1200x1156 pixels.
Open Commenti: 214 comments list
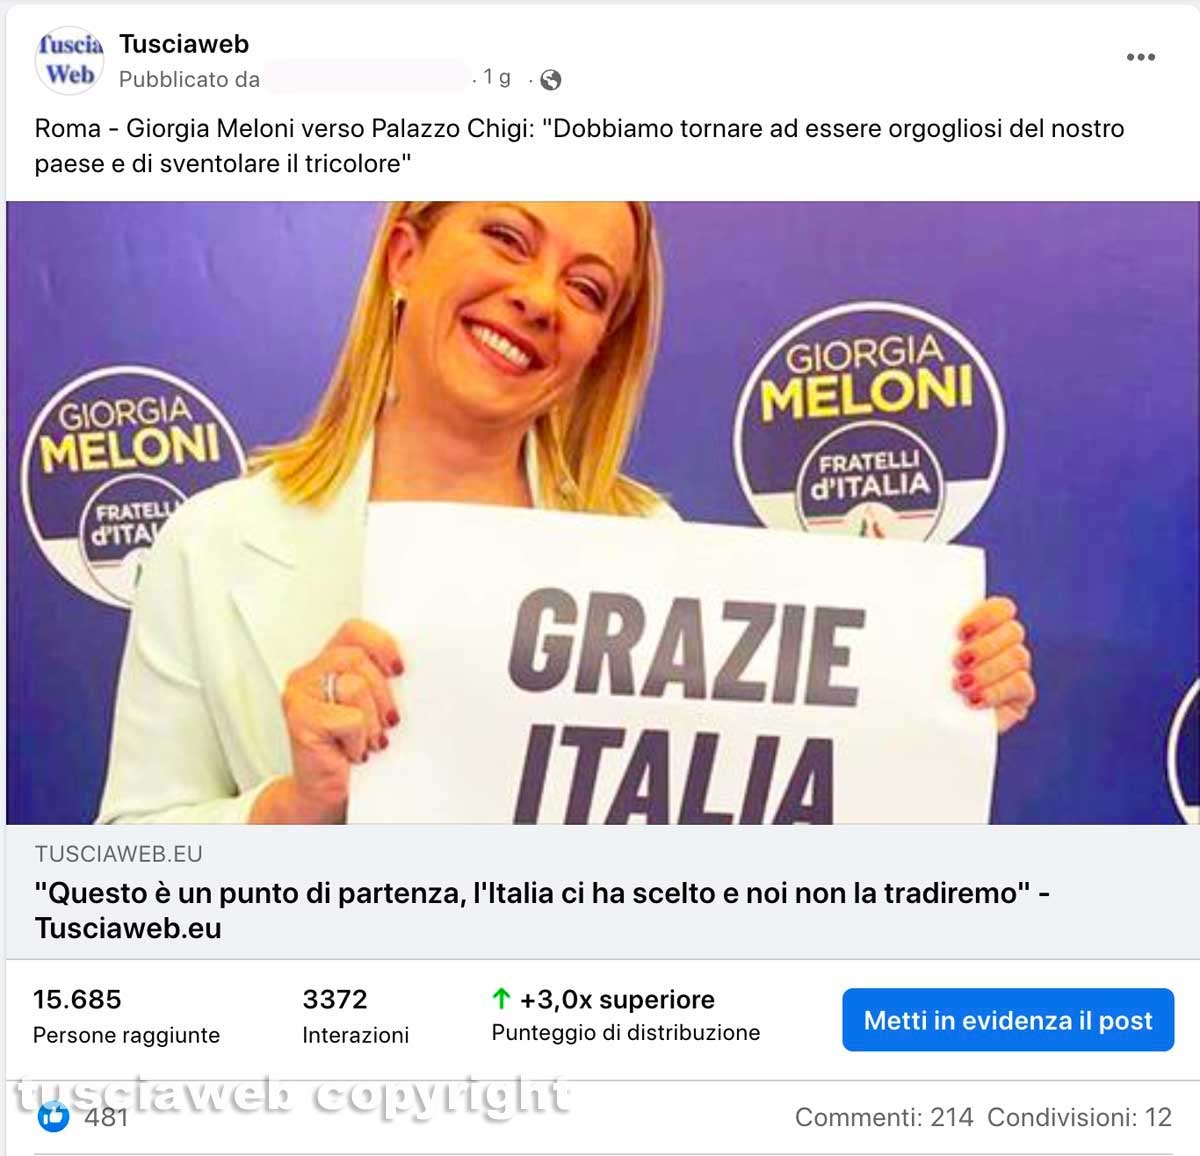884,1117
